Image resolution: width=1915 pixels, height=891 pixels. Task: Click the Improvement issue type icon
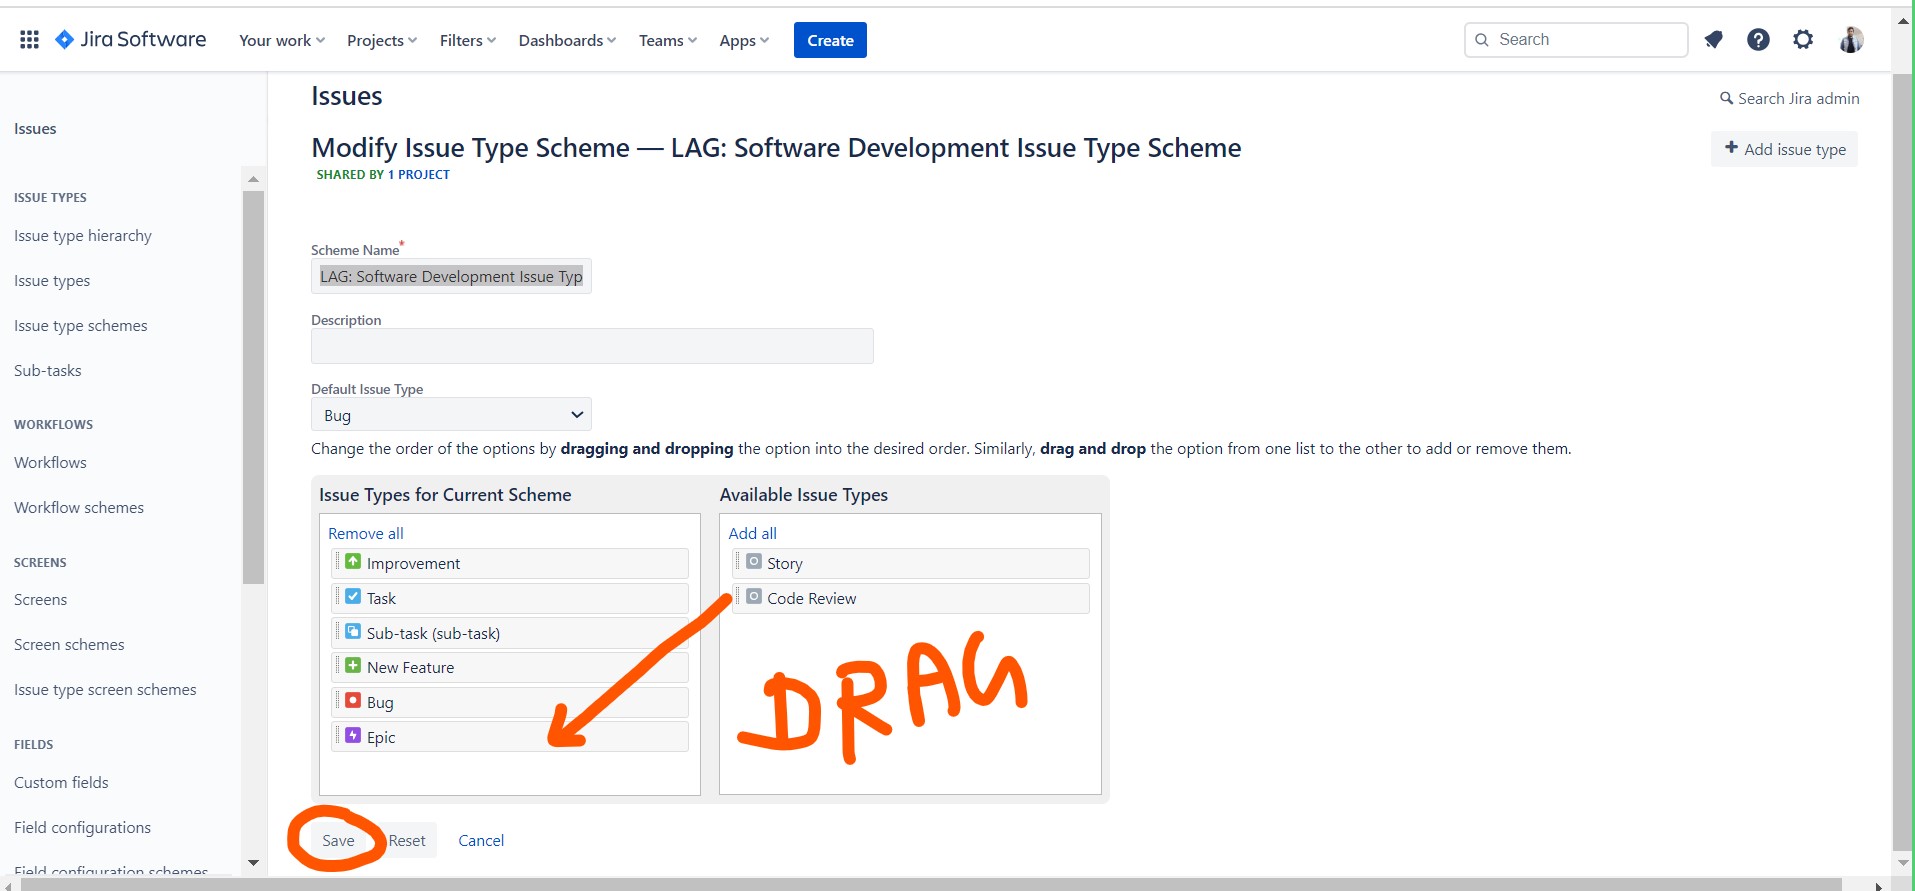tap(353, 562)
